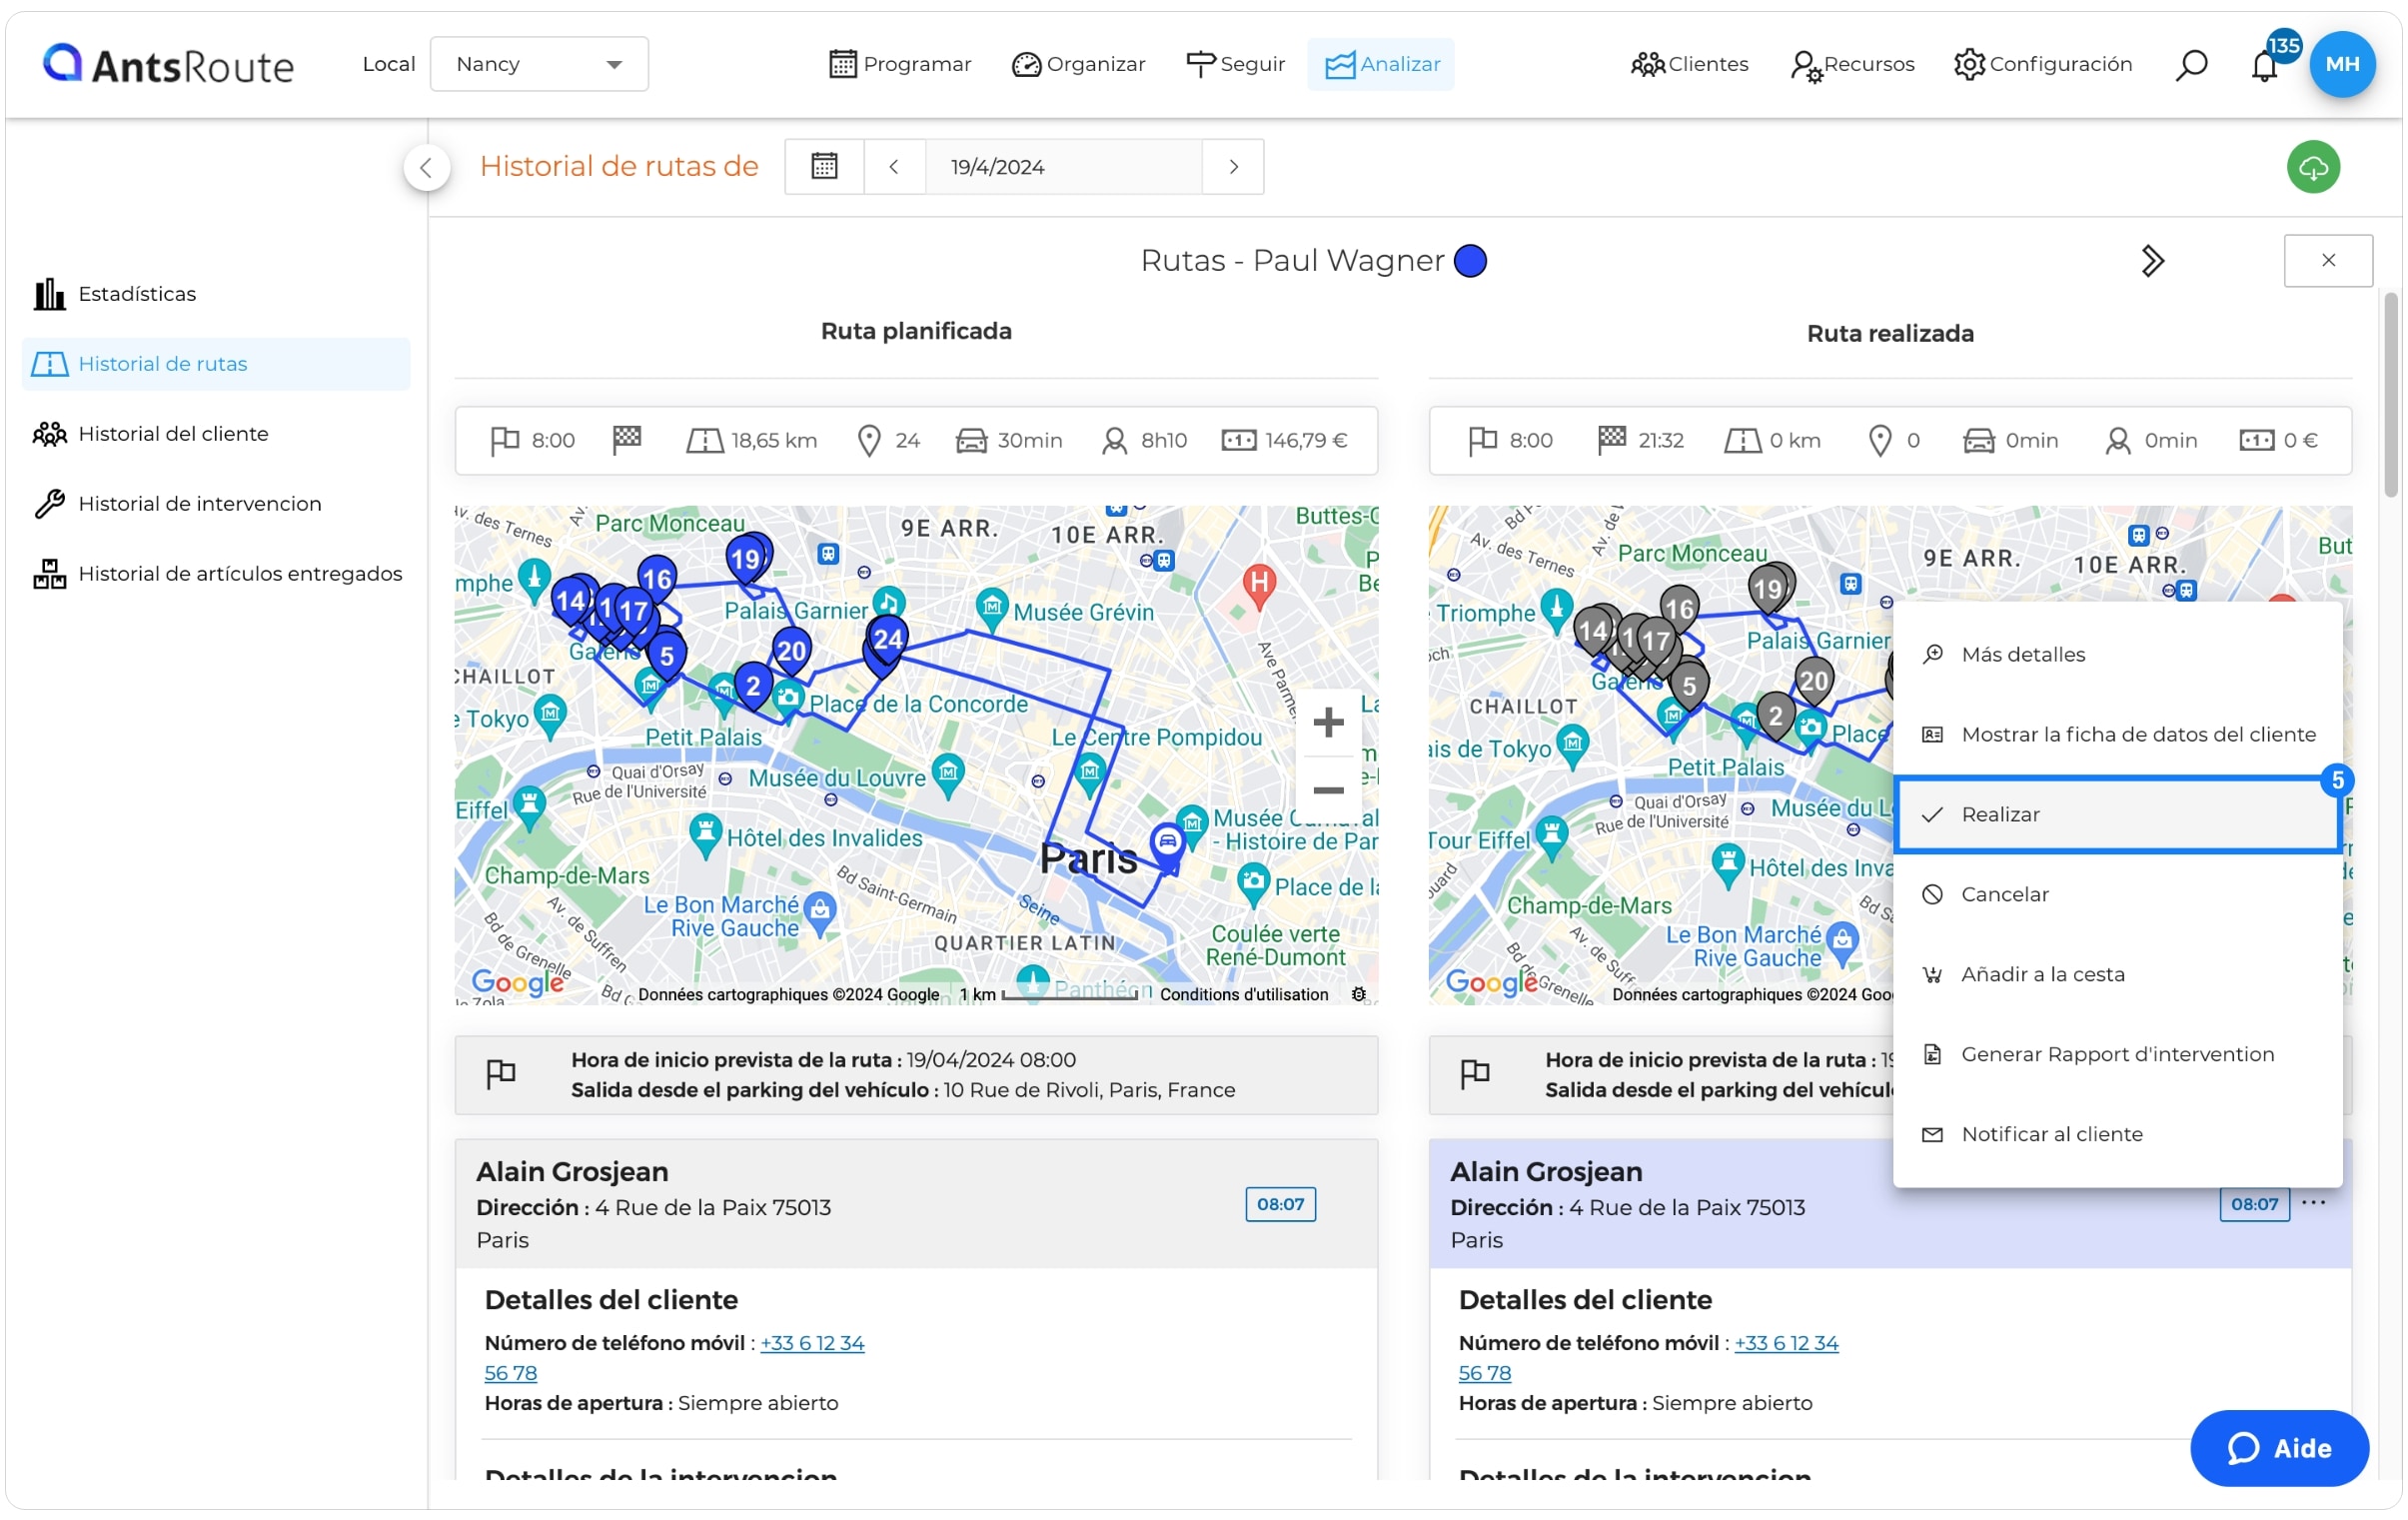Choose Generar Rapport d'intervention

pyautogui.click(x=2117, y=1054)
